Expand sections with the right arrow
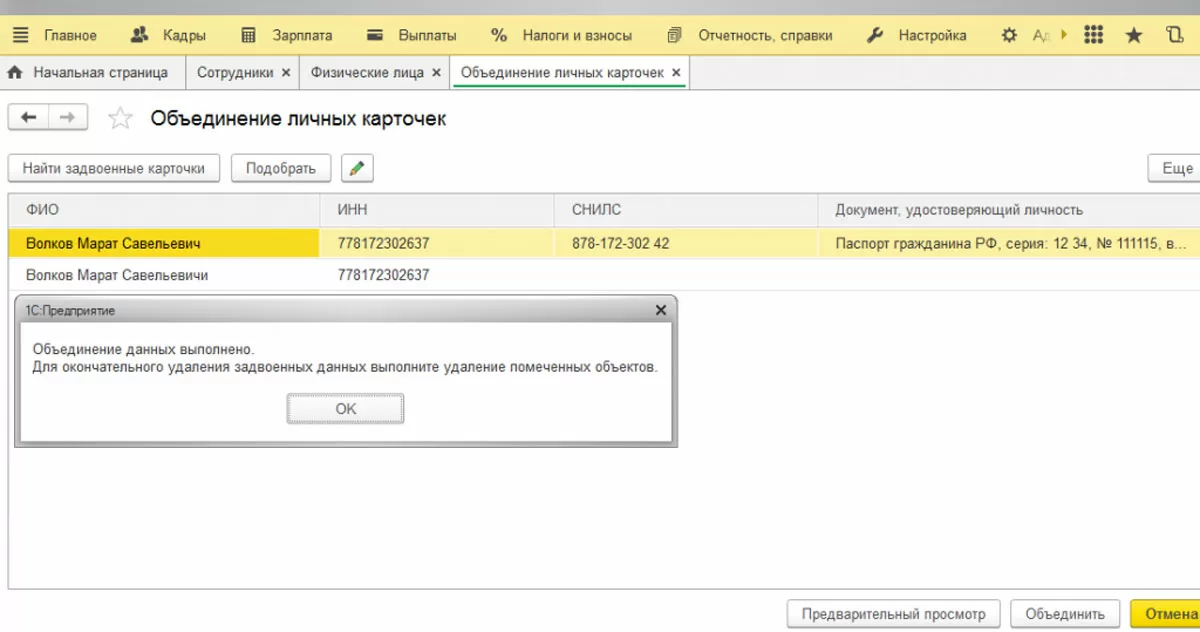 pos(1064,35)
